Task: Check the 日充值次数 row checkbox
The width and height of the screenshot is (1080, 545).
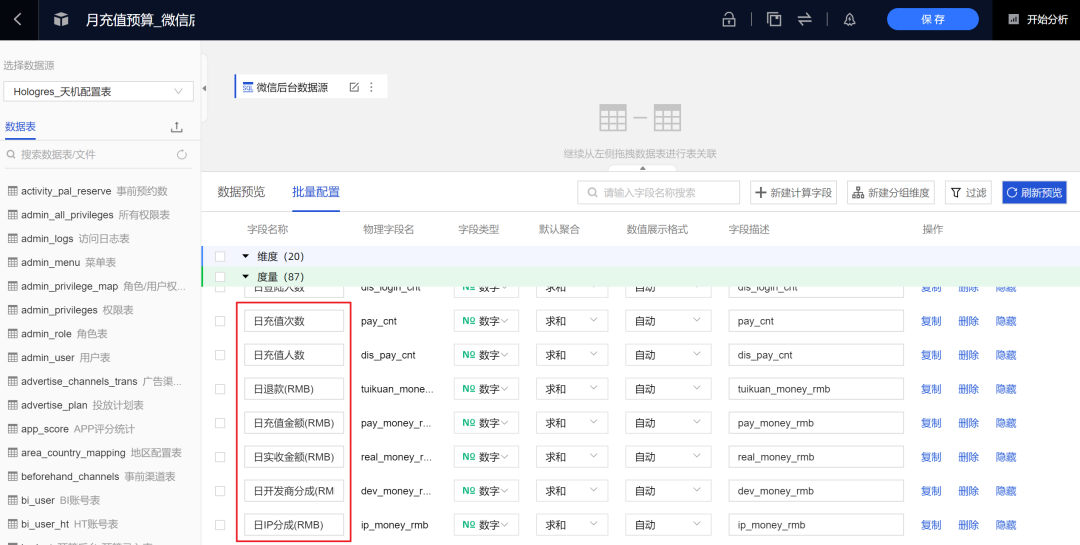Action: [220, 321]
